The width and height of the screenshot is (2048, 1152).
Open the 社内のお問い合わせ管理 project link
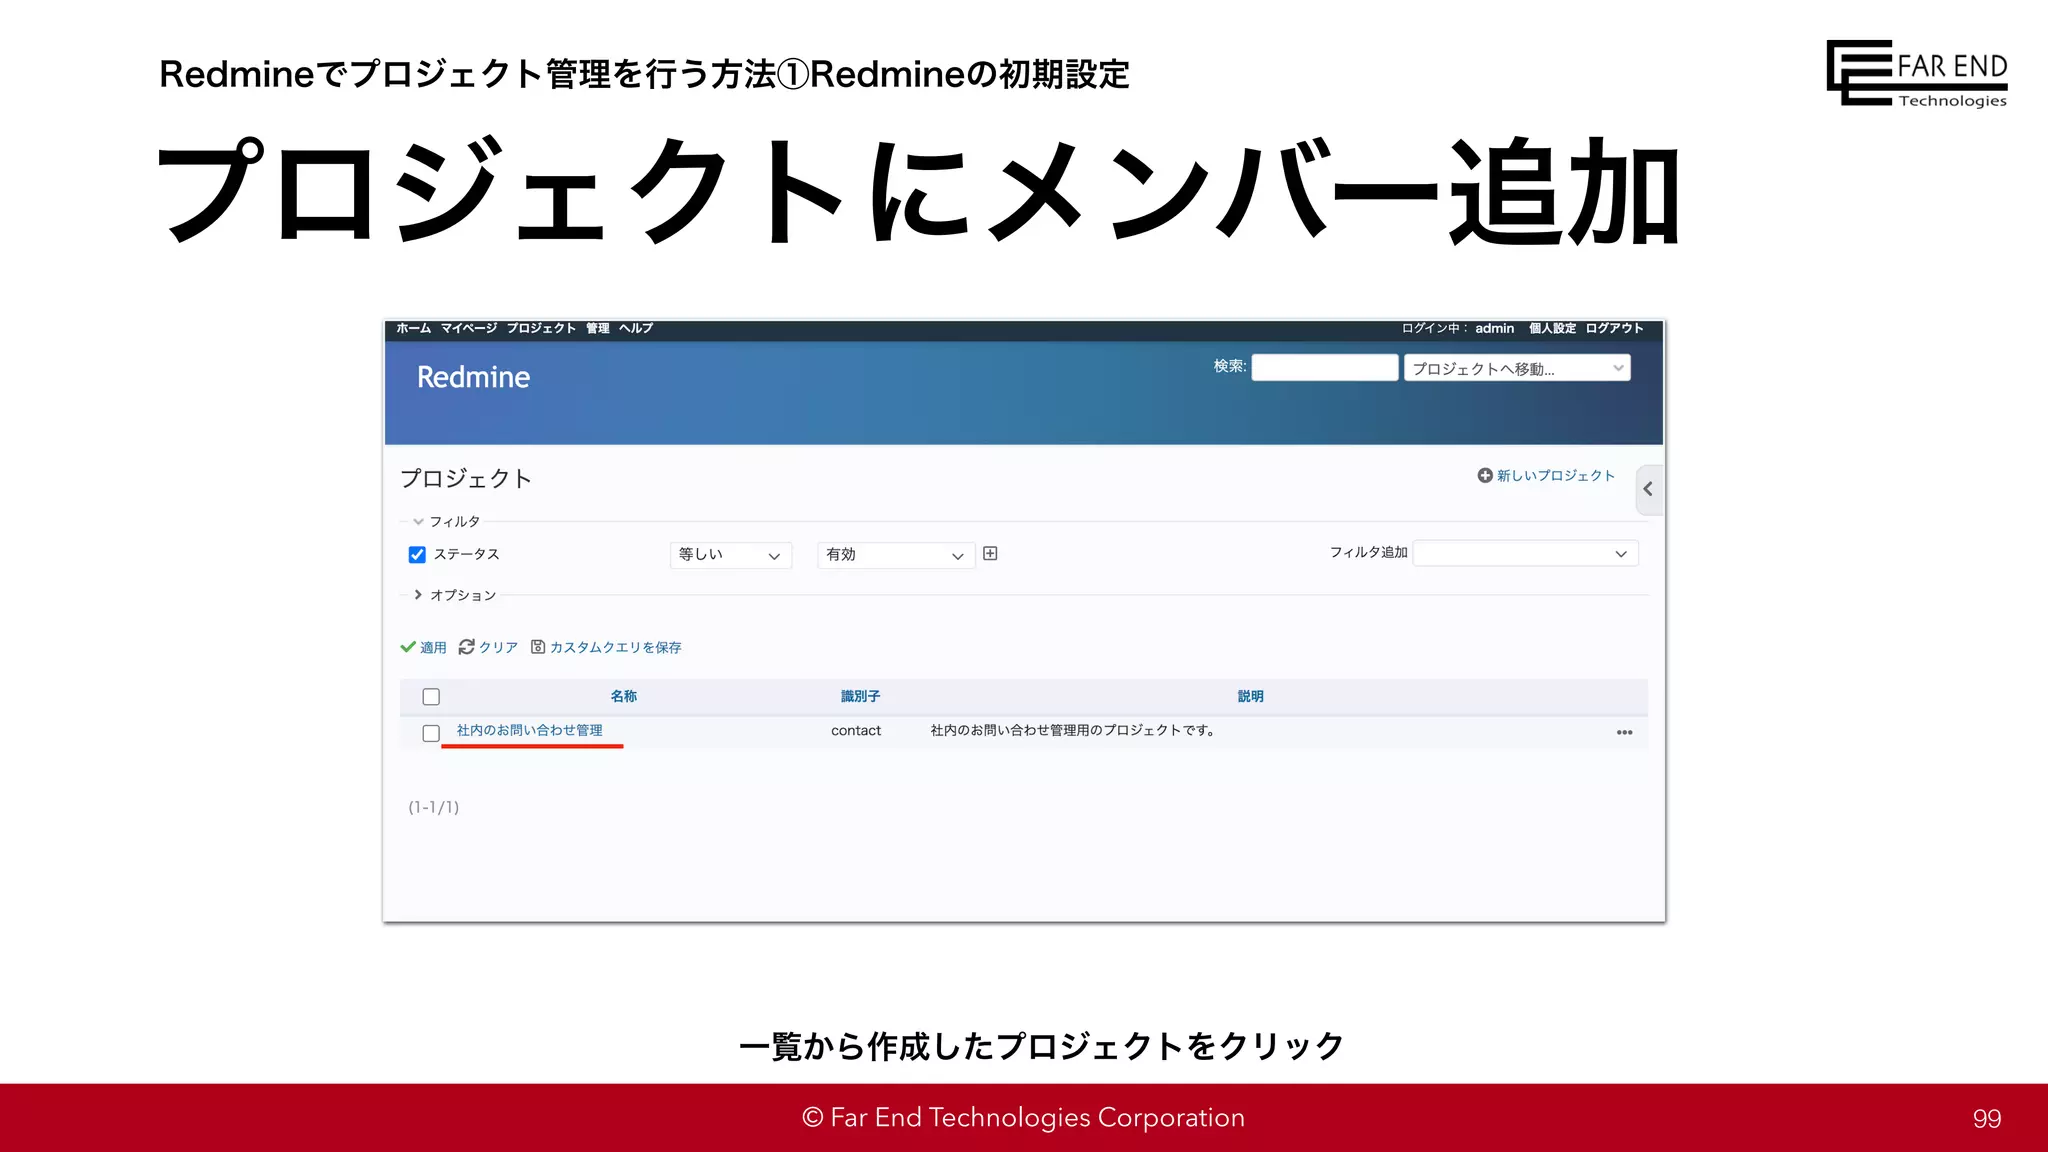[x=529, y=731]
